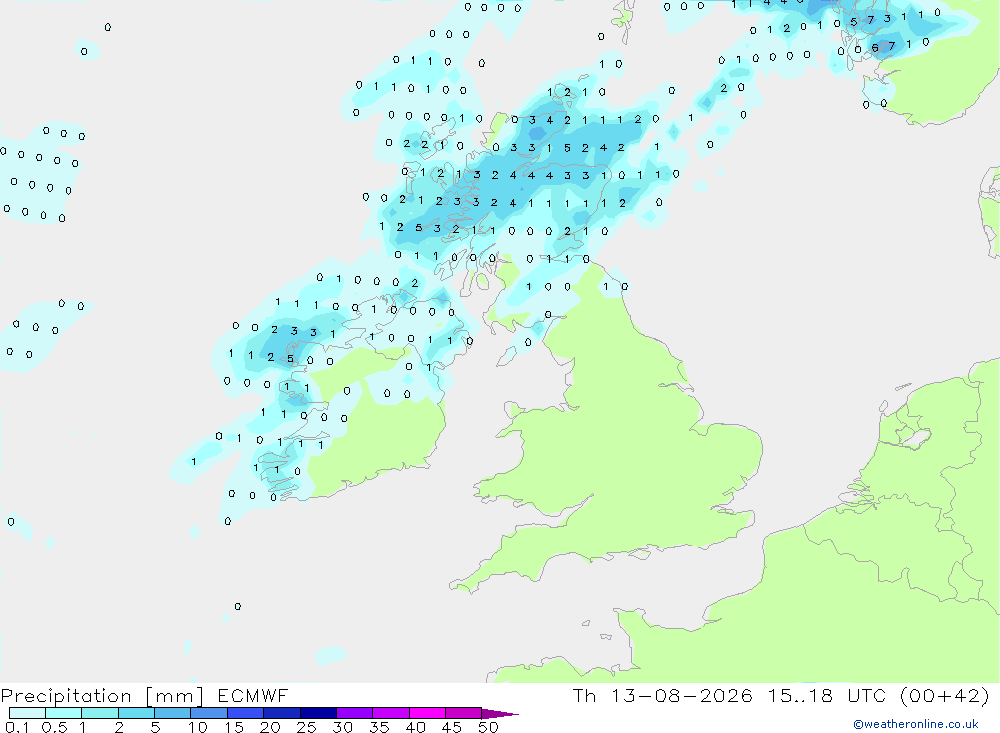Screen dimensions: 1000x733
Task: Click the "50" legend scale label
Action: click(x=488, y=727)
